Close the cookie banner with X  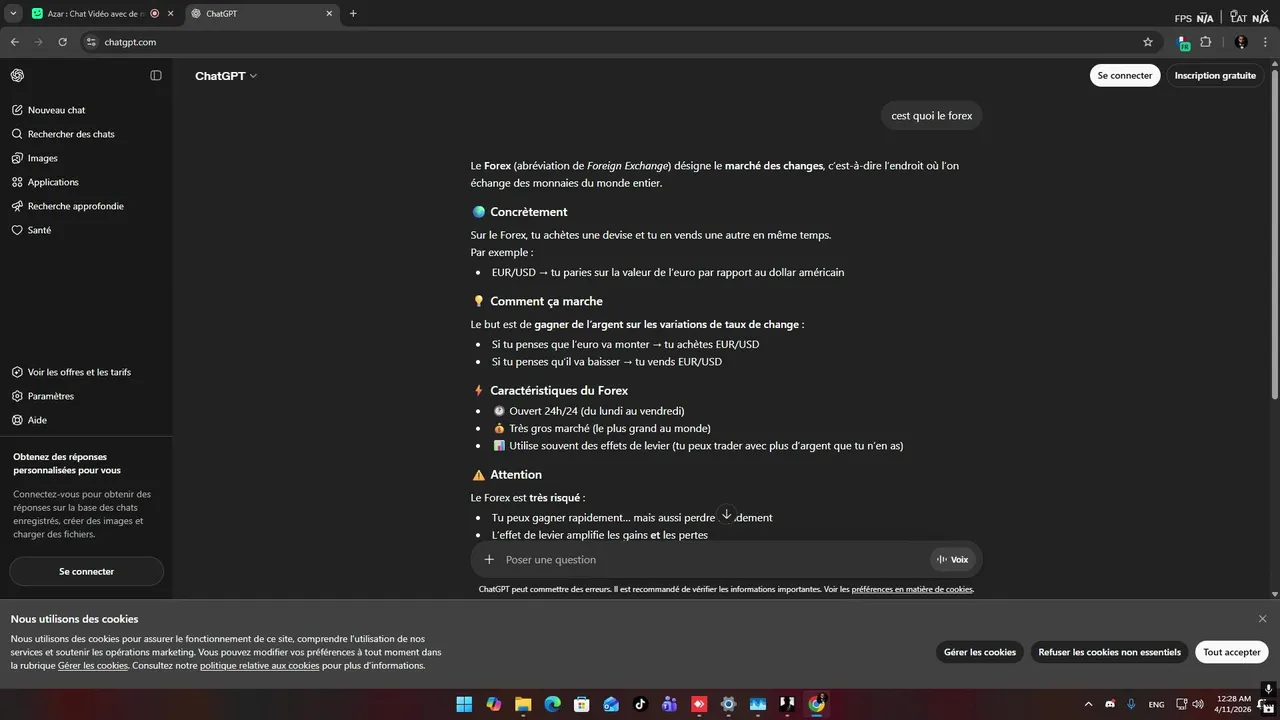coord(1262,619)
